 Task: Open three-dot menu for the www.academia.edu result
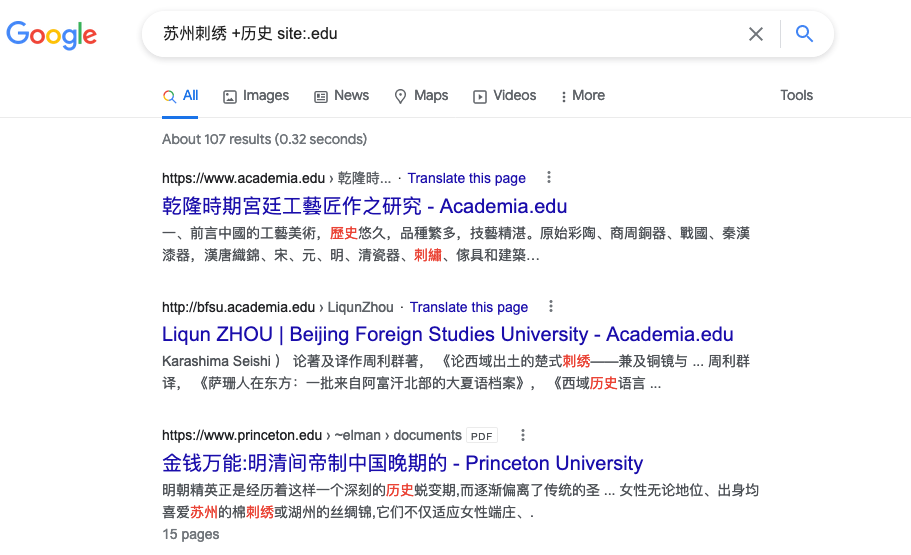(548, 178)
